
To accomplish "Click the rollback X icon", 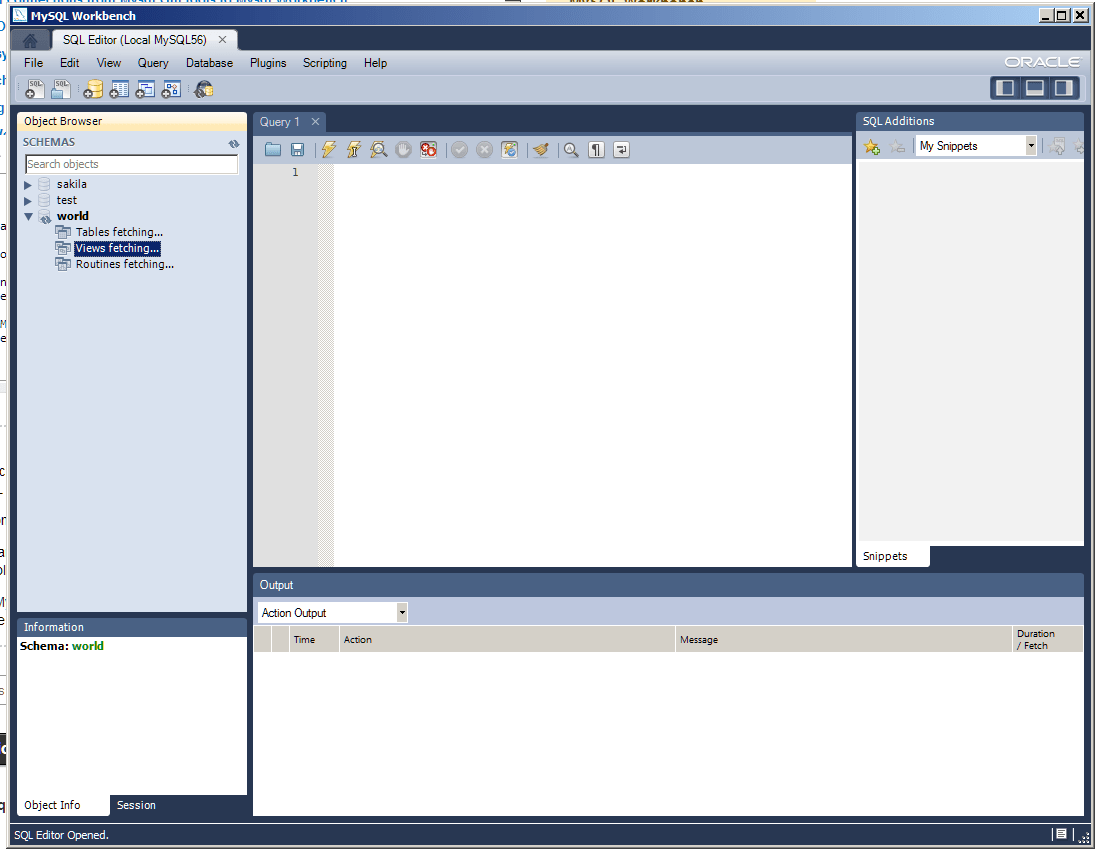I will [x=485, y=149].
